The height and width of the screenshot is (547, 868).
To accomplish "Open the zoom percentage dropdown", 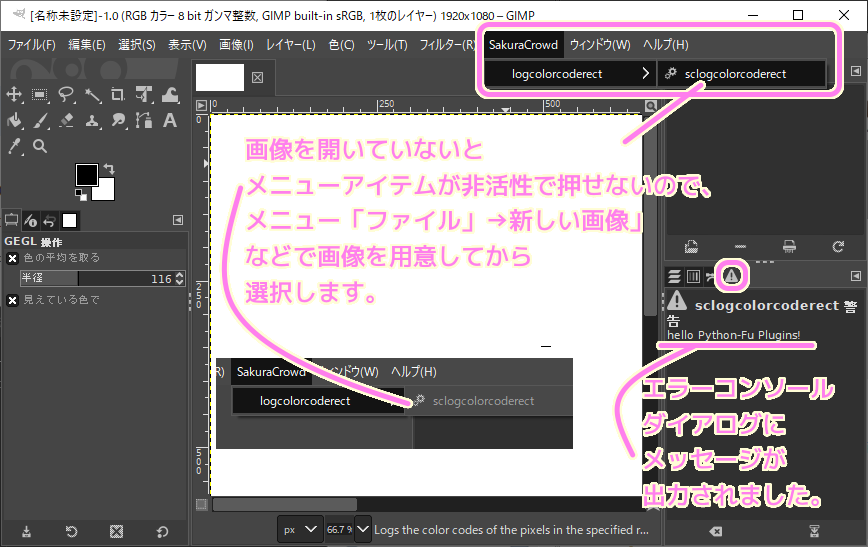I will (362, 528).
